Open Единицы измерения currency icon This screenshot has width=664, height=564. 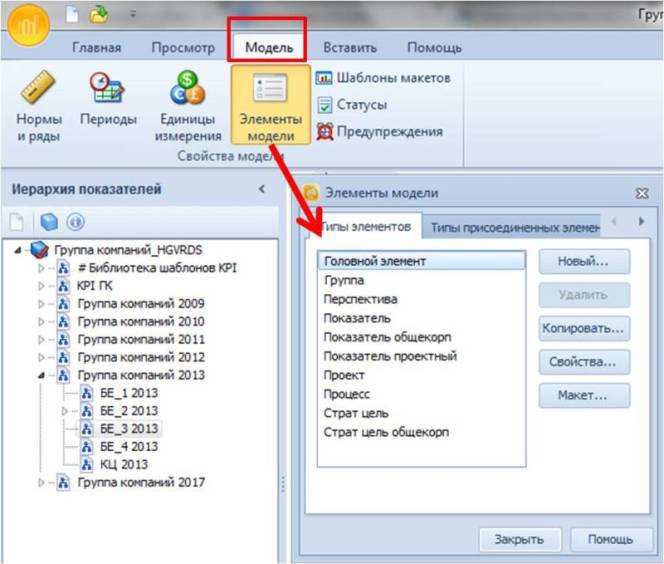coord(187,90)
